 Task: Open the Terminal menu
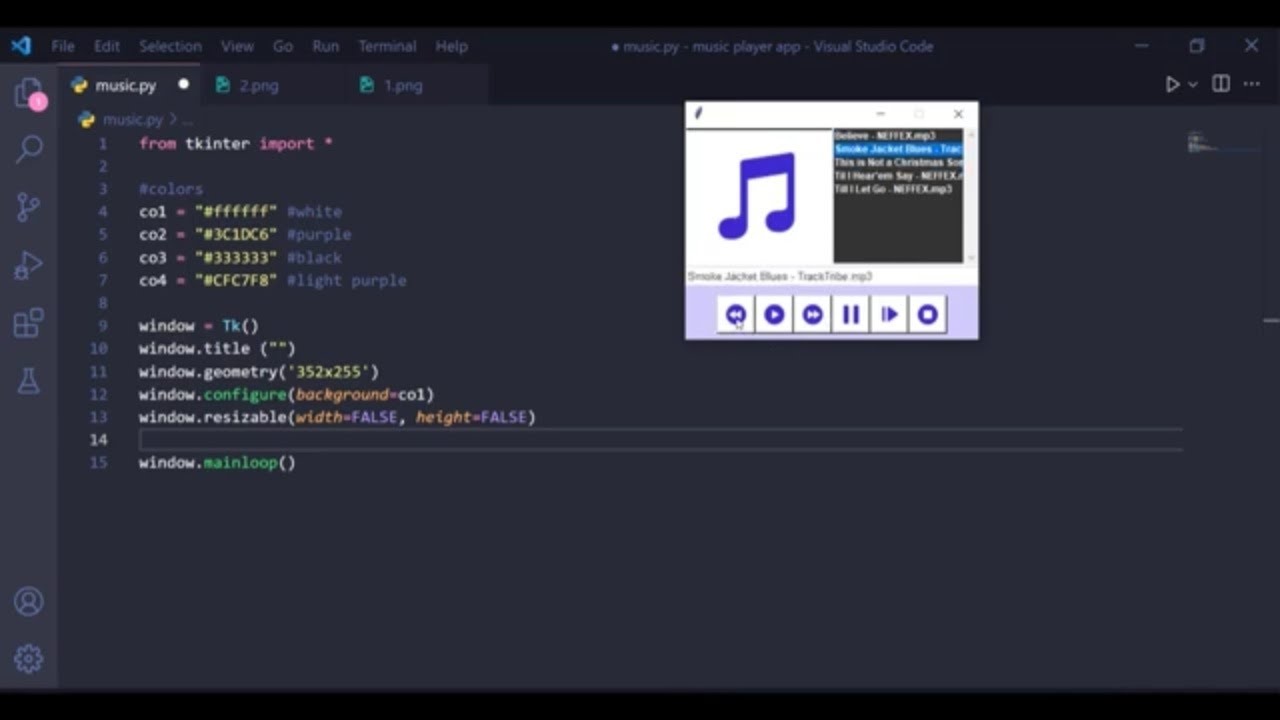(387, 46)
